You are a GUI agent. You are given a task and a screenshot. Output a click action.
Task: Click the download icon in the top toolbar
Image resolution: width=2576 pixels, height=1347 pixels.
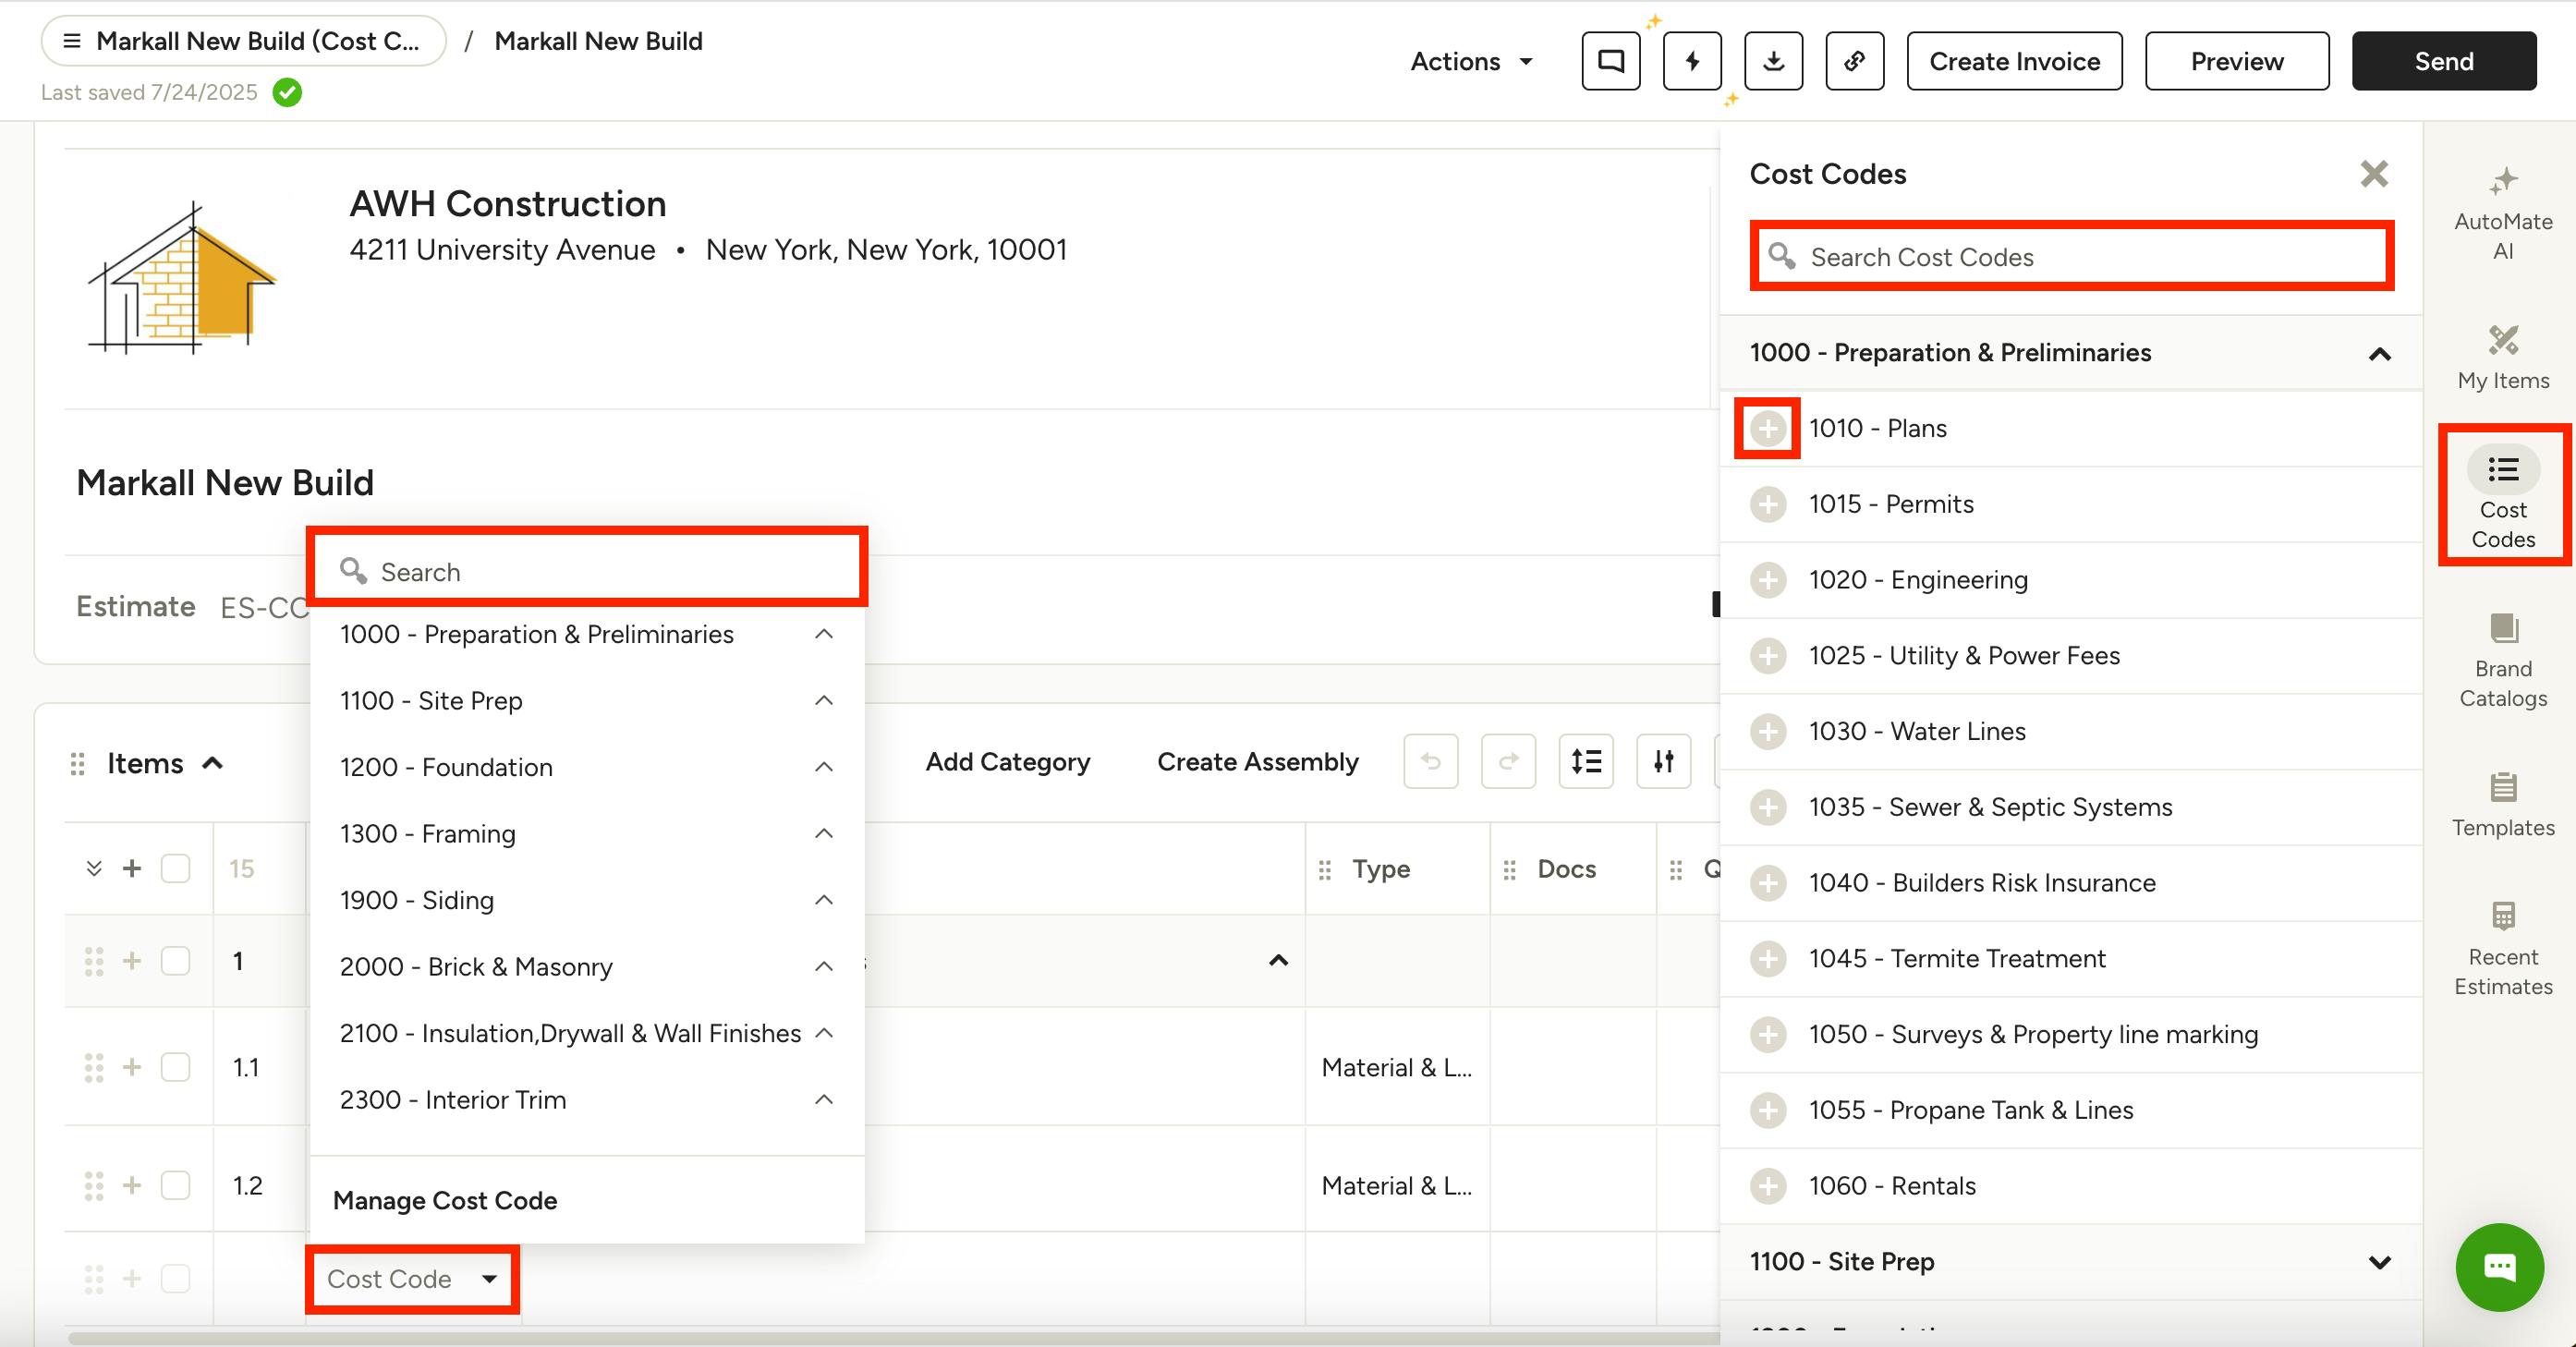(1773, 61)
